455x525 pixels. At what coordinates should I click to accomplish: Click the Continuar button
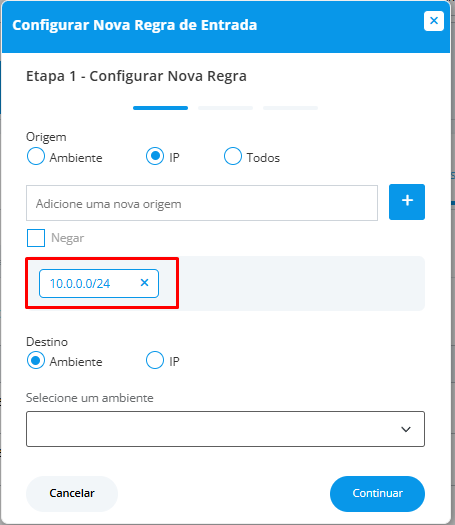pyautogui.click(x=377, y=494)
